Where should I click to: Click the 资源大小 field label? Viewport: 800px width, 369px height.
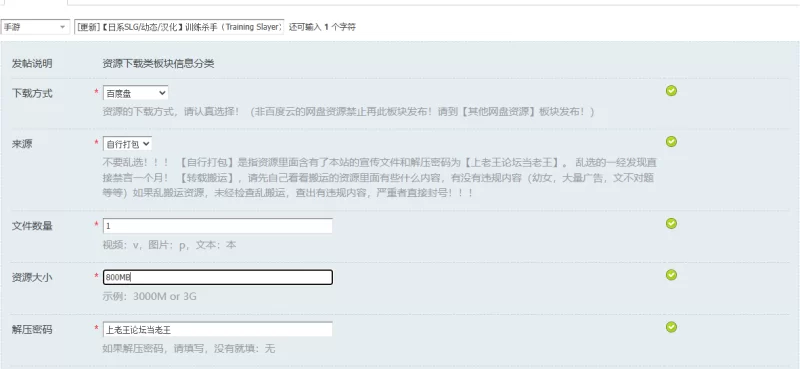click(x=32, y=278)
